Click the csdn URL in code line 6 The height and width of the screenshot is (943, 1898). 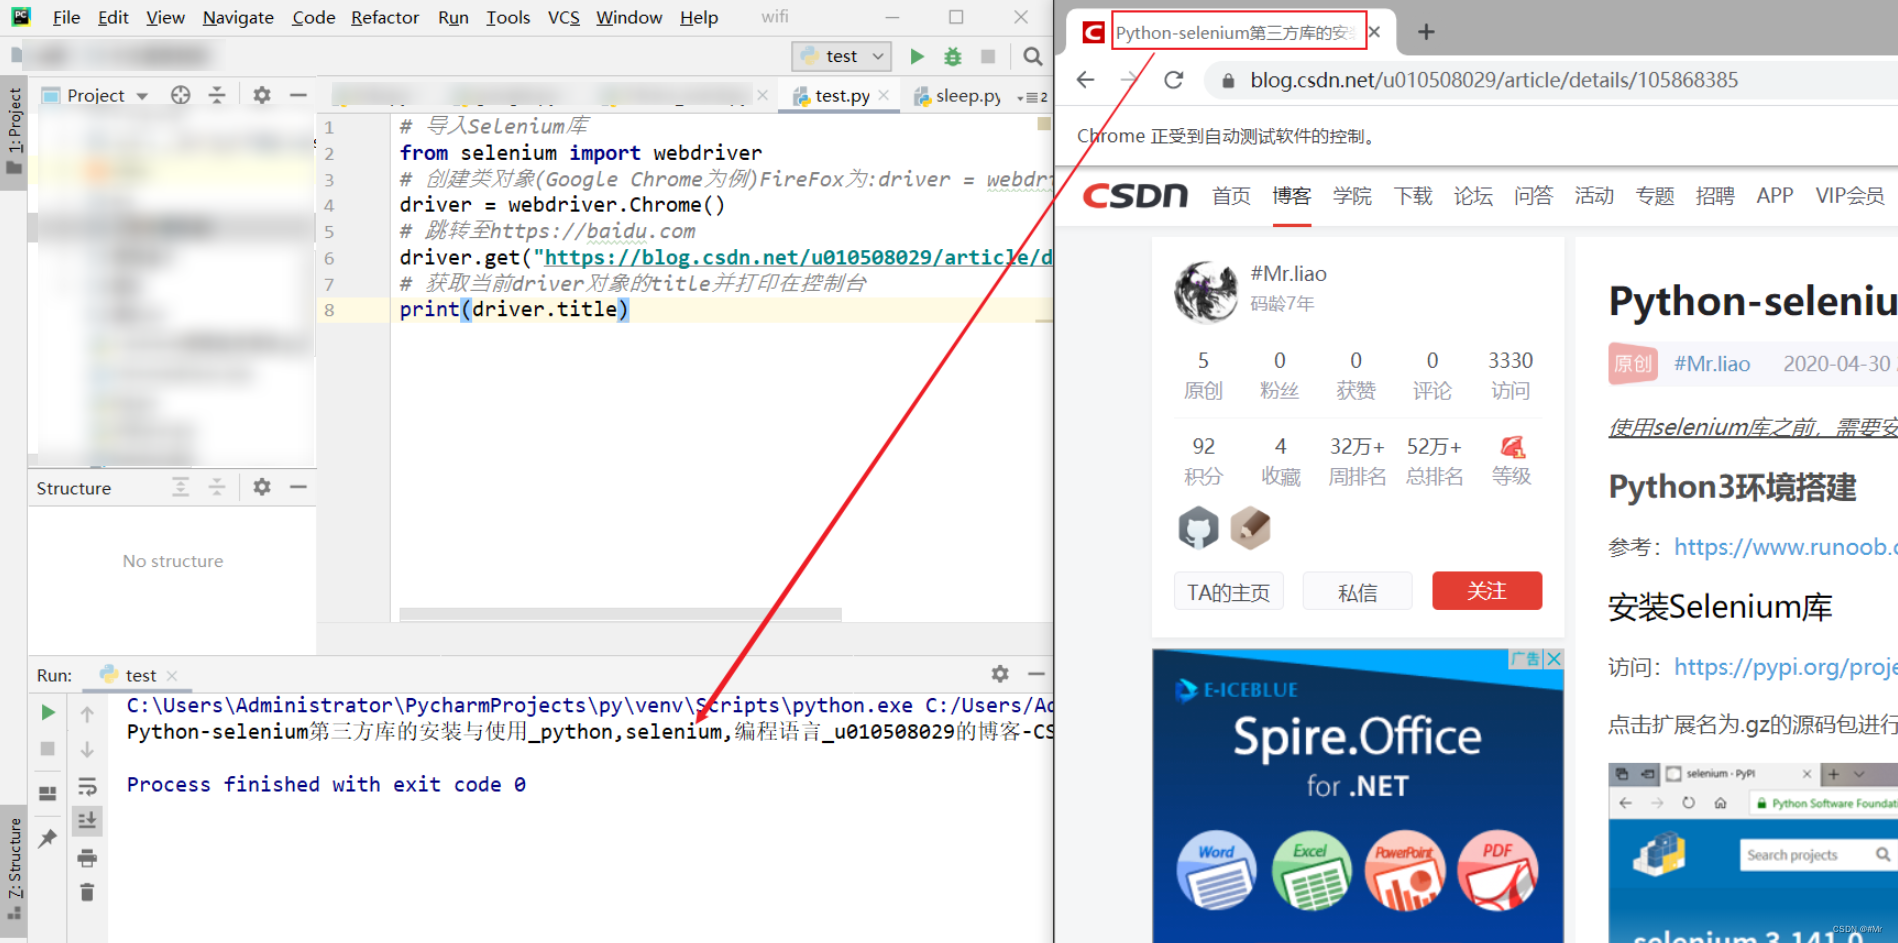(x=798, y=257)
